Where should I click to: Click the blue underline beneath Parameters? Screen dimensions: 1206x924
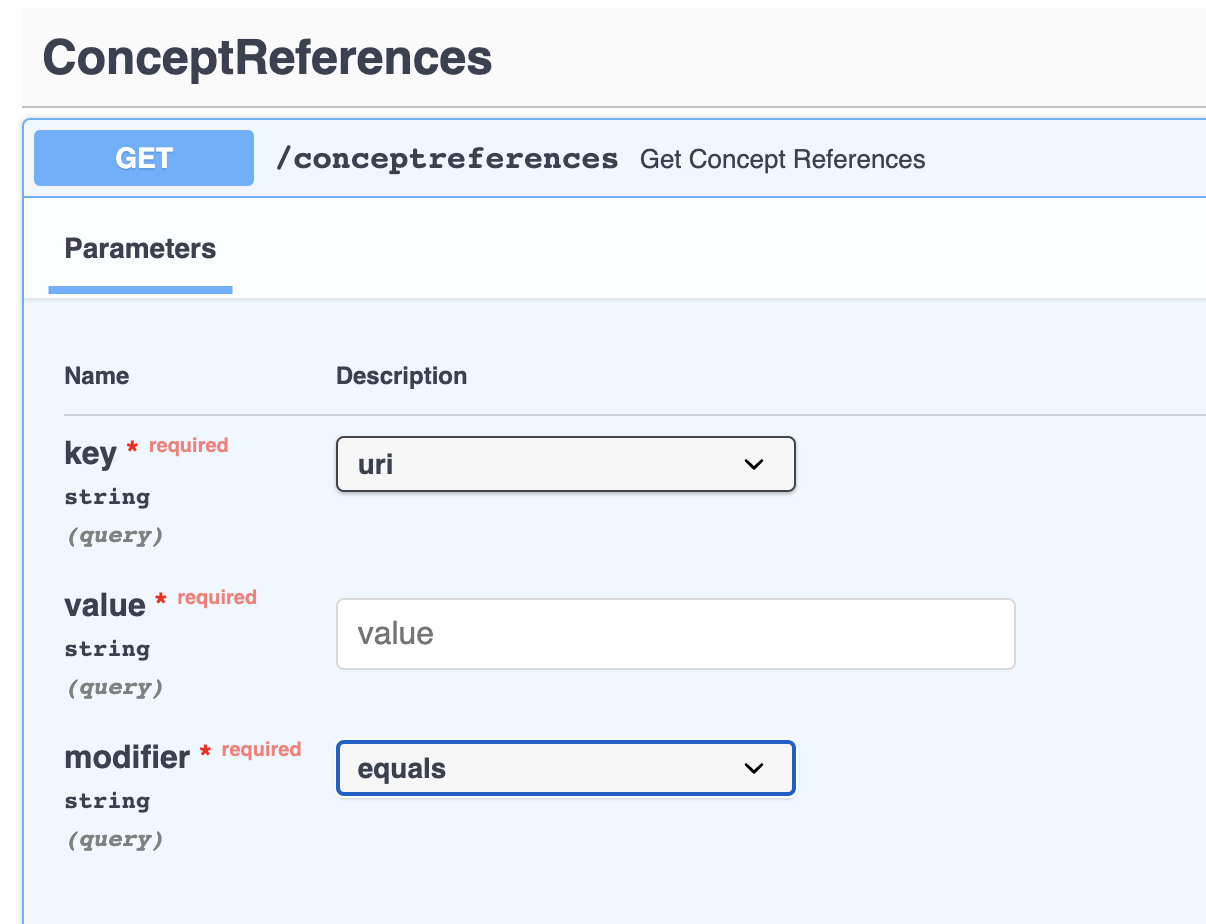(x=140, y=290)
